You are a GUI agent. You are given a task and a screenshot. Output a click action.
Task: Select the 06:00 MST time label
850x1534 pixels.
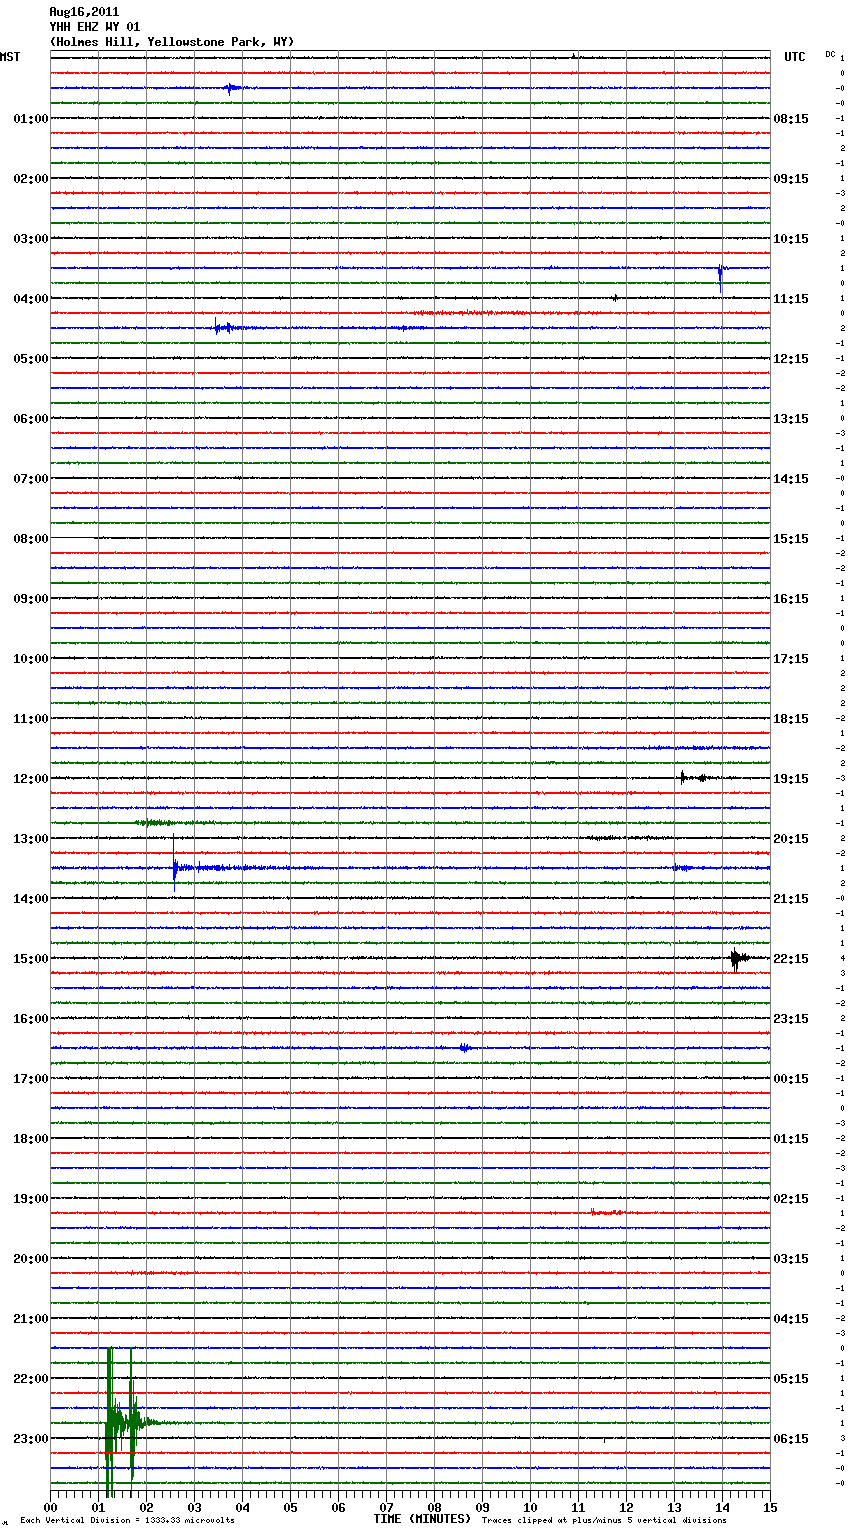click(31, 419)
